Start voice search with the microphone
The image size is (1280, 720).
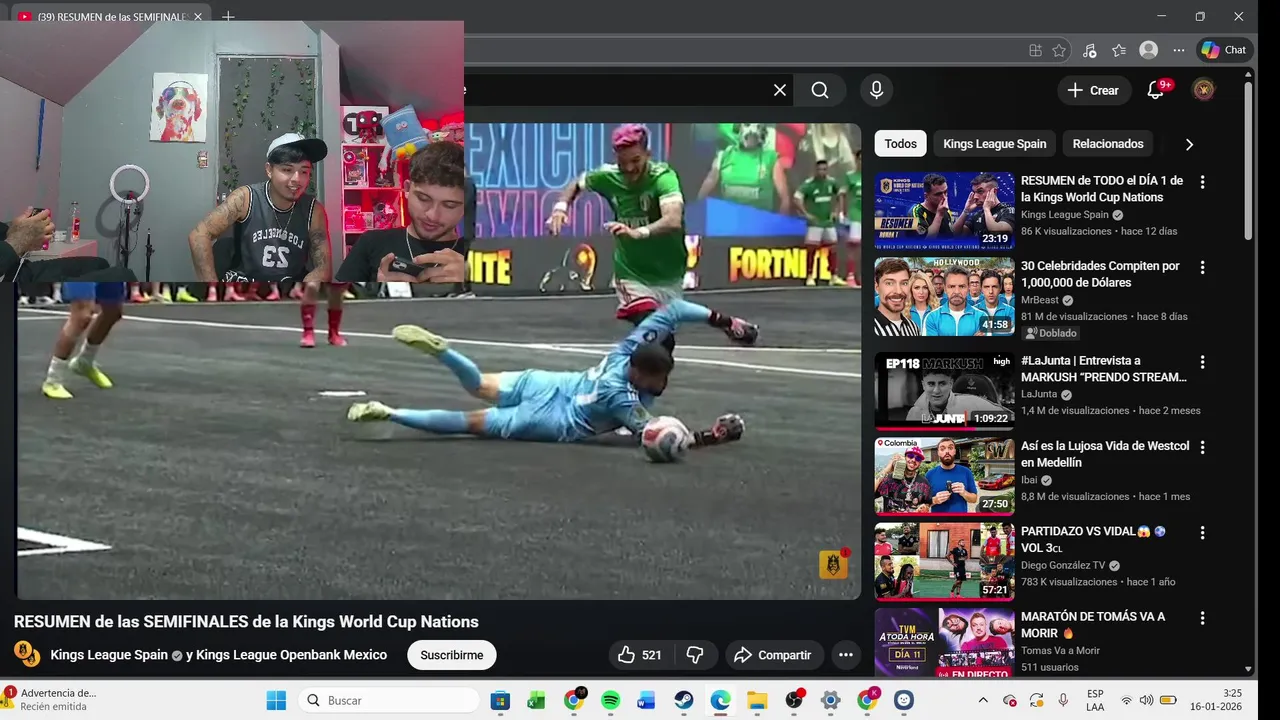coord(877,90)
